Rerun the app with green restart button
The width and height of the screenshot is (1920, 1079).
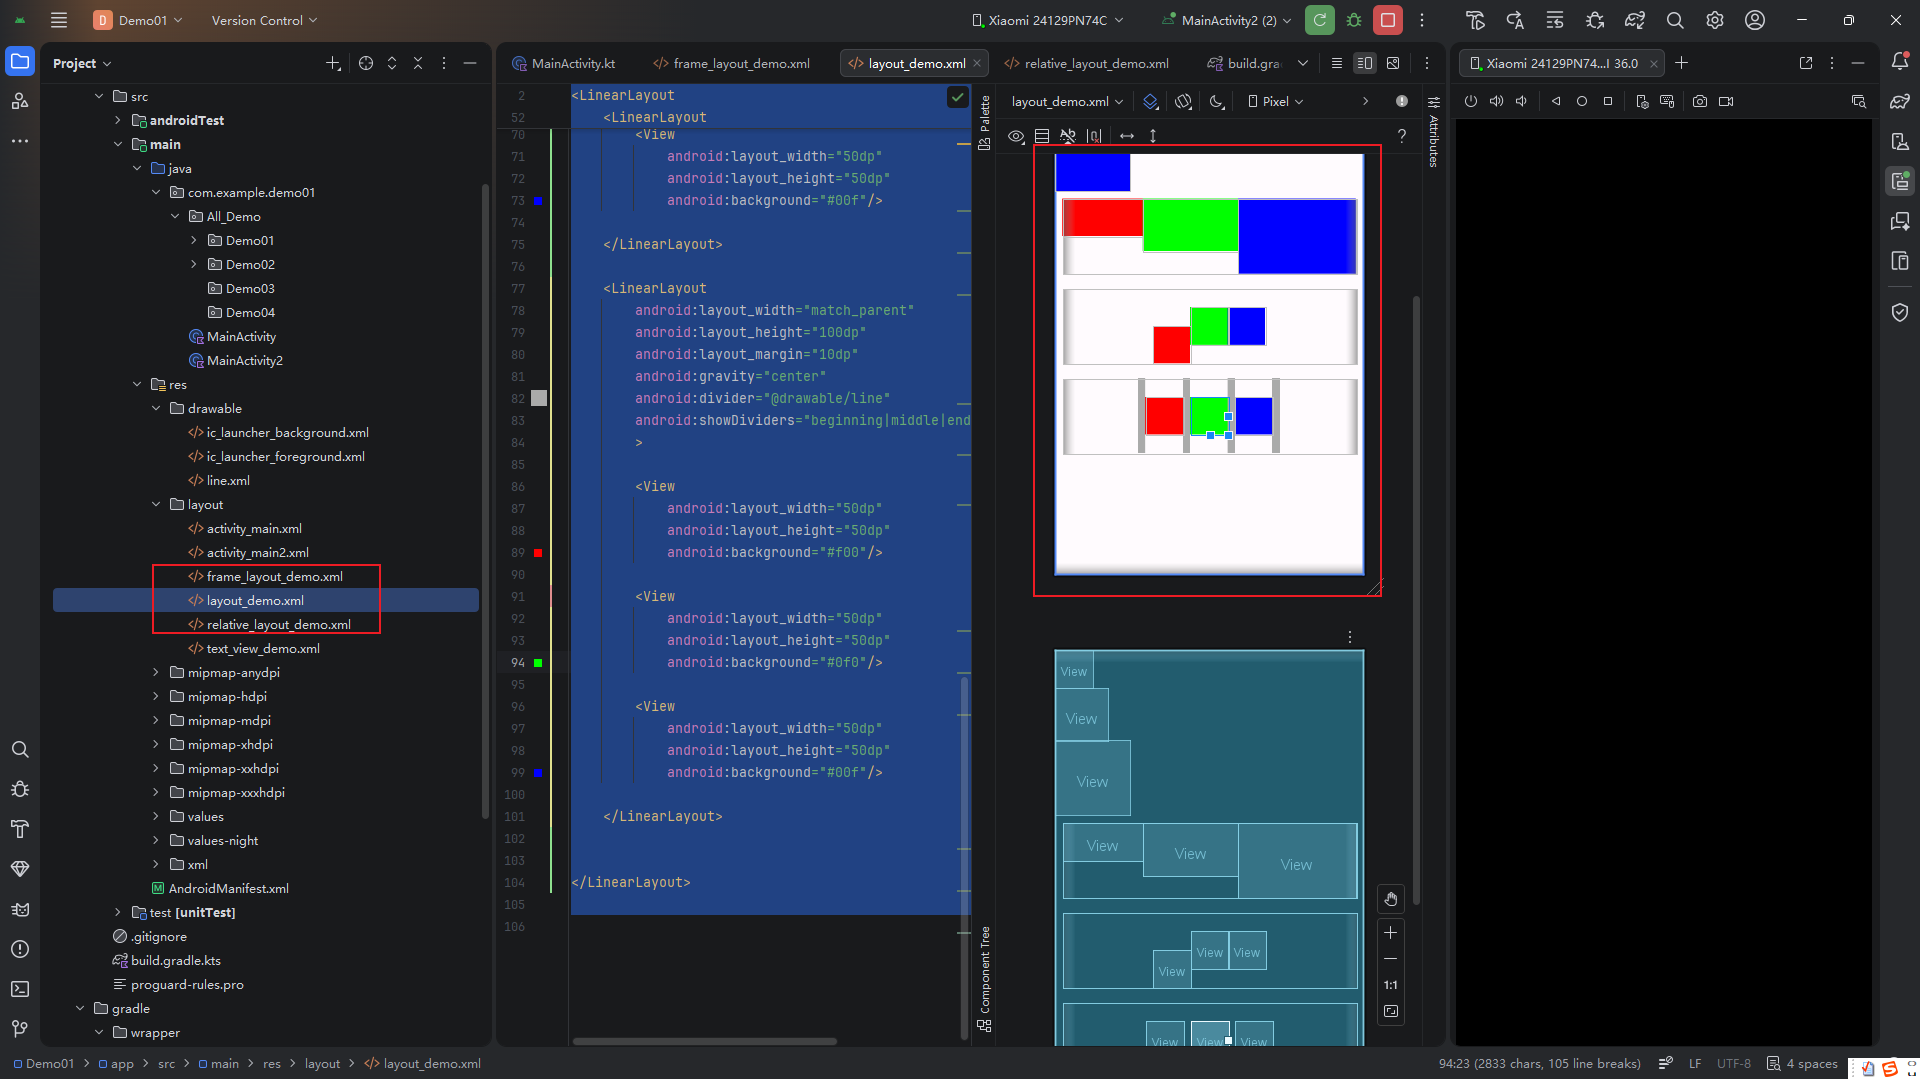coord(1320,20)
